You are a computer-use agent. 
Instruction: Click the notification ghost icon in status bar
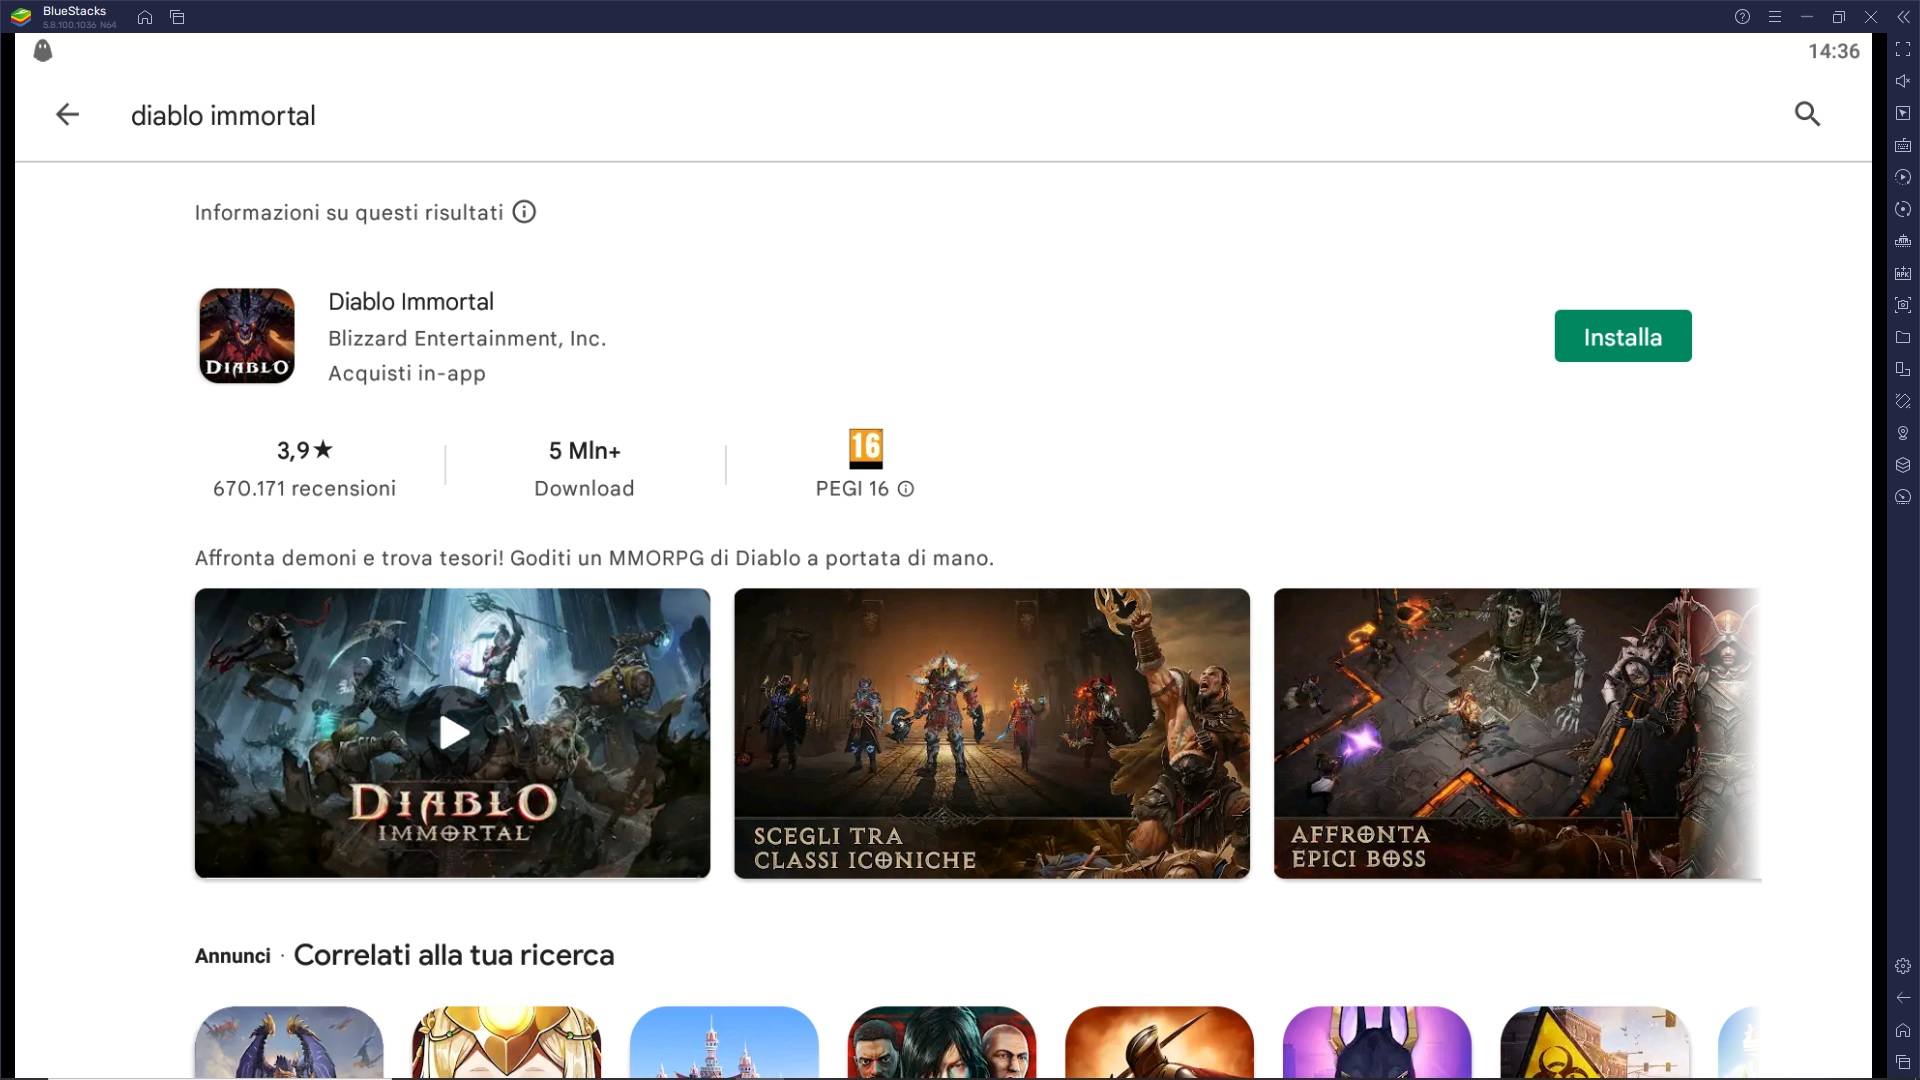coord(43,51)
